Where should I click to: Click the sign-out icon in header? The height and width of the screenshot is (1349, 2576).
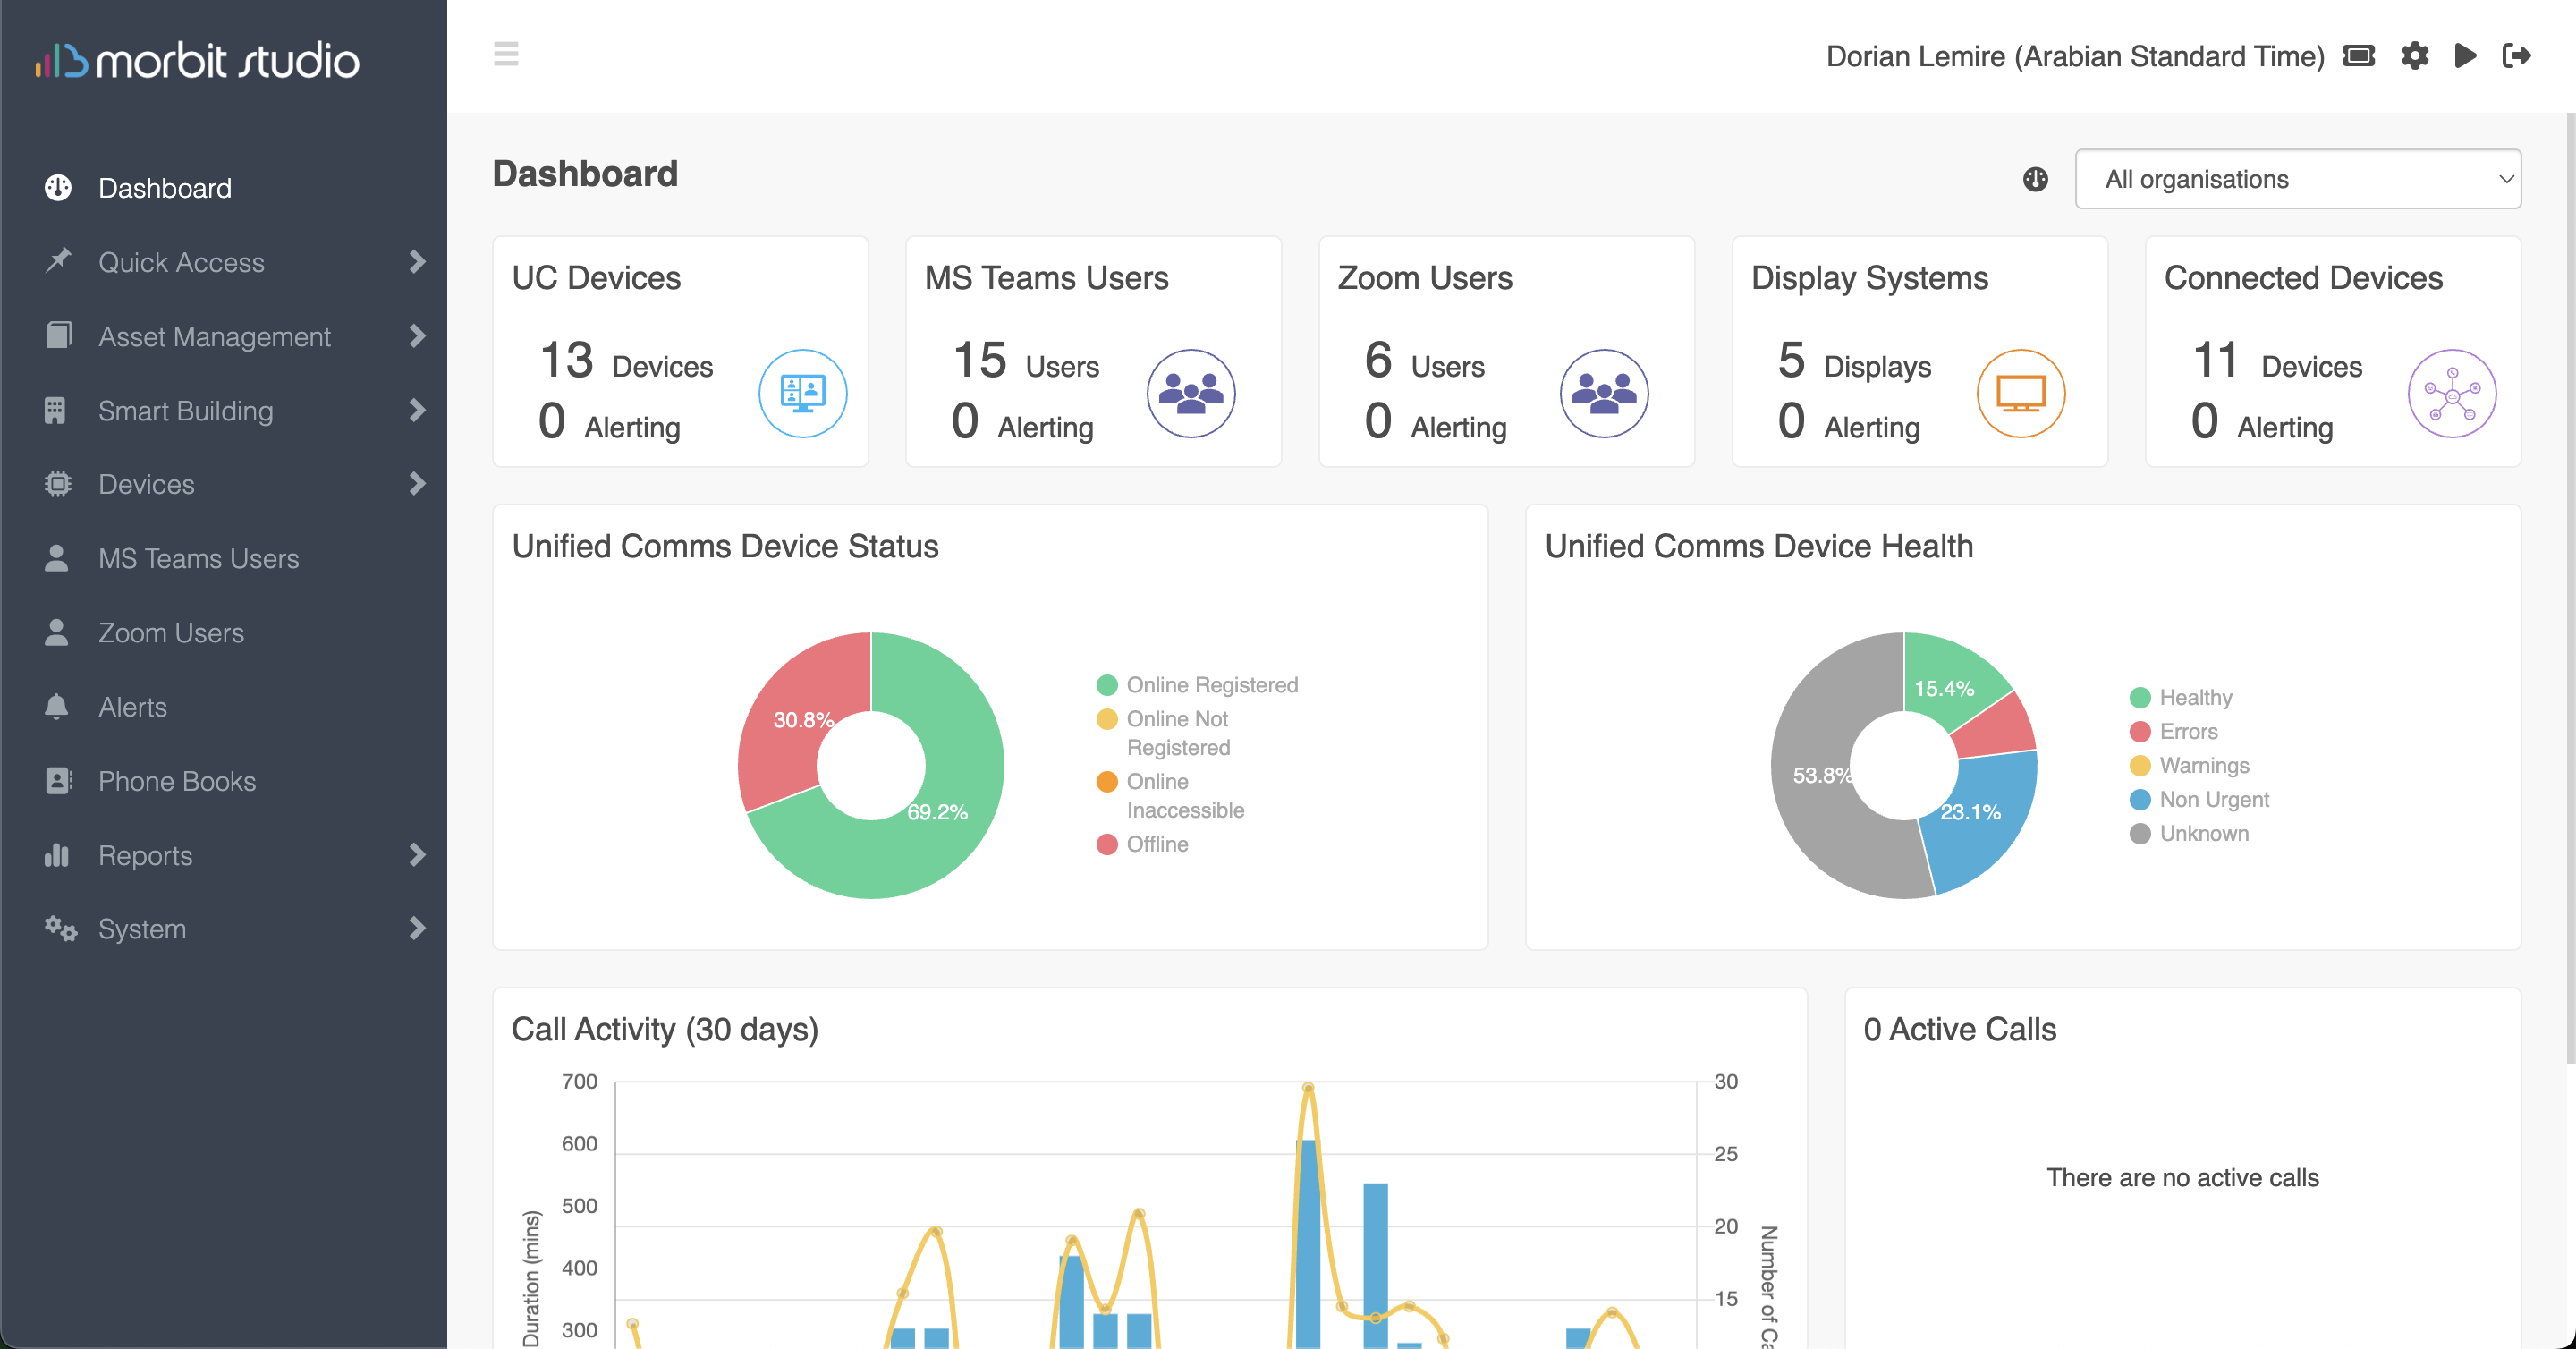tap(2517, 56)
